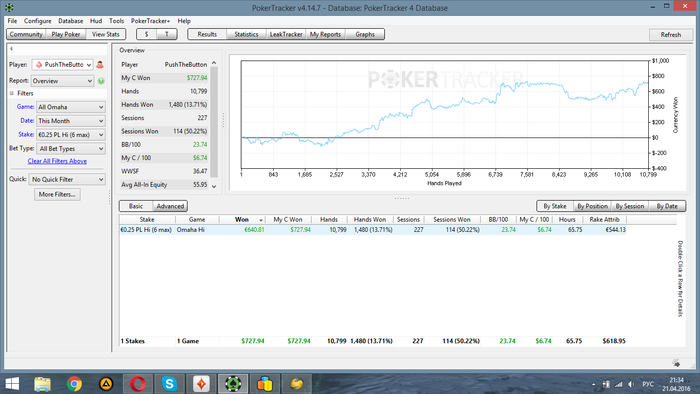The height and width of the screenshot is (394, 700).
Task: Click the View Stats button
Action: pos(106,34)
